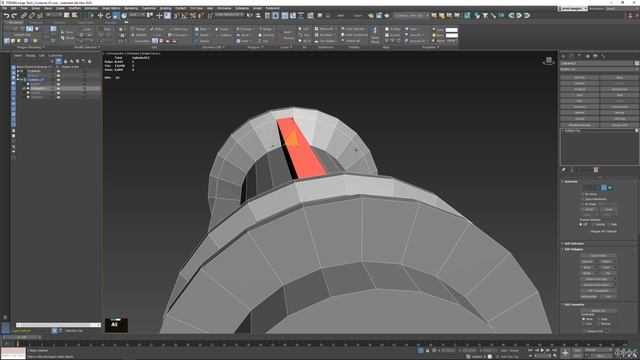Collapse the Edit Geometry rollout
The width and height of the screenshot is (640, 360).
574,304
